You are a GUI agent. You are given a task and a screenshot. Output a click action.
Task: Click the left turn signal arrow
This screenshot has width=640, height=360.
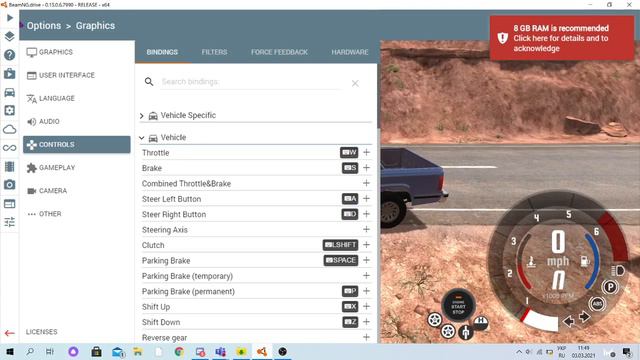[x=568, y=322]
